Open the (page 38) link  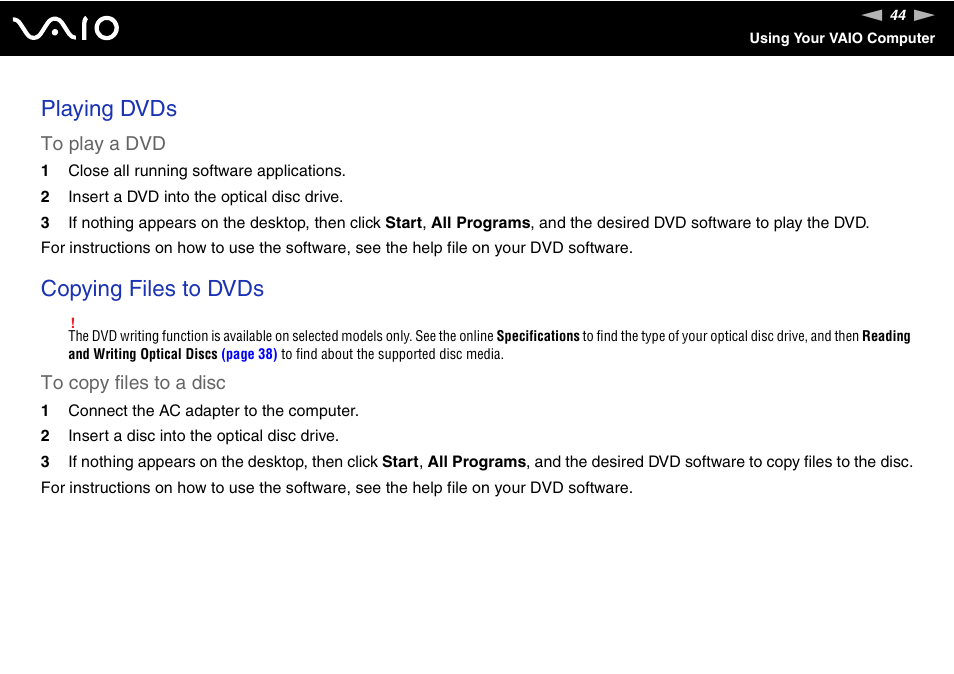coord(249,354)
